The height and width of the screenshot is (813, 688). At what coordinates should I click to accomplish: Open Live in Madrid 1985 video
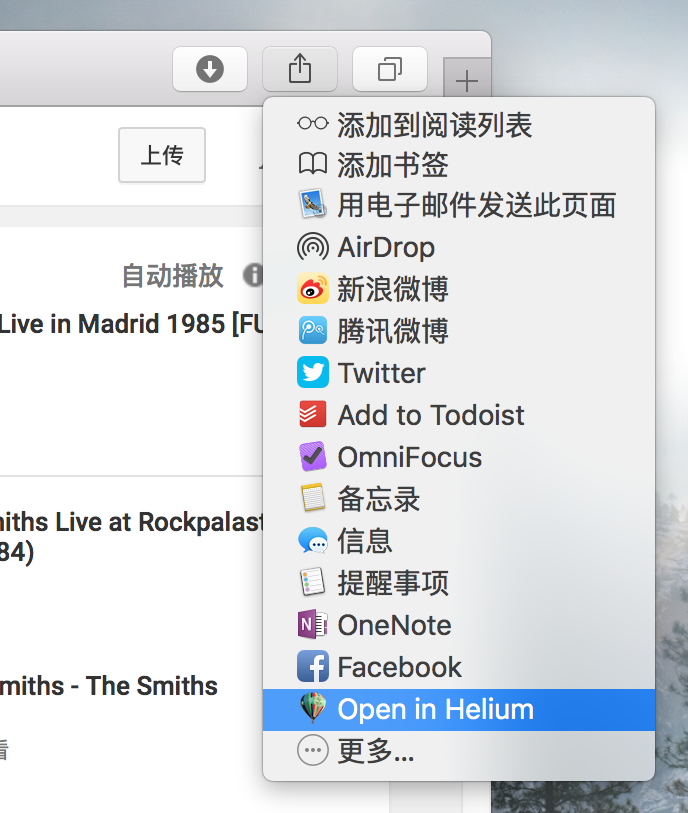tap(131, 324)
